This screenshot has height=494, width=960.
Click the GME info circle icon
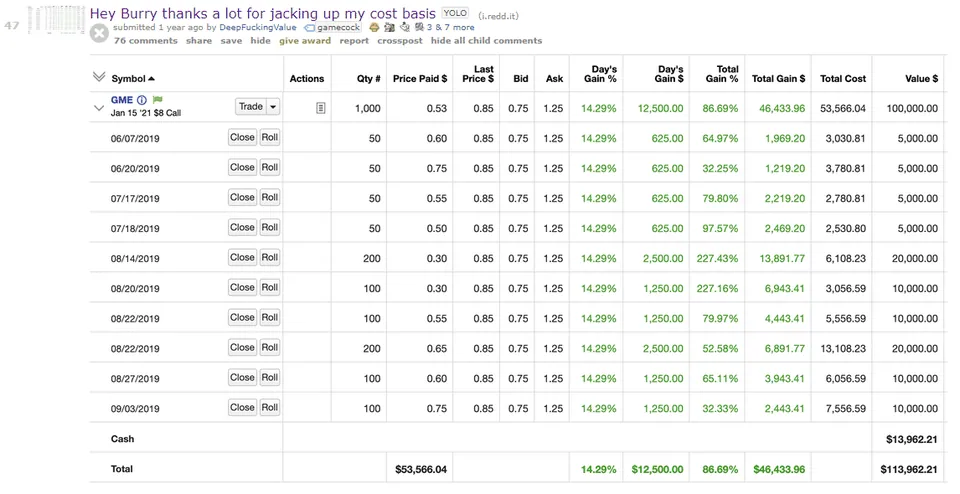click(141, 100)
